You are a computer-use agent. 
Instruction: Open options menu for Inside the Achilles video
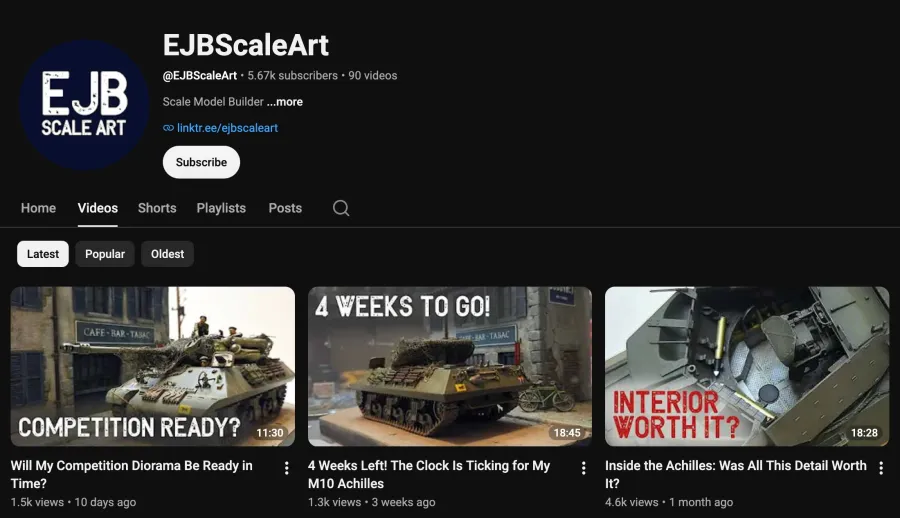881,468
